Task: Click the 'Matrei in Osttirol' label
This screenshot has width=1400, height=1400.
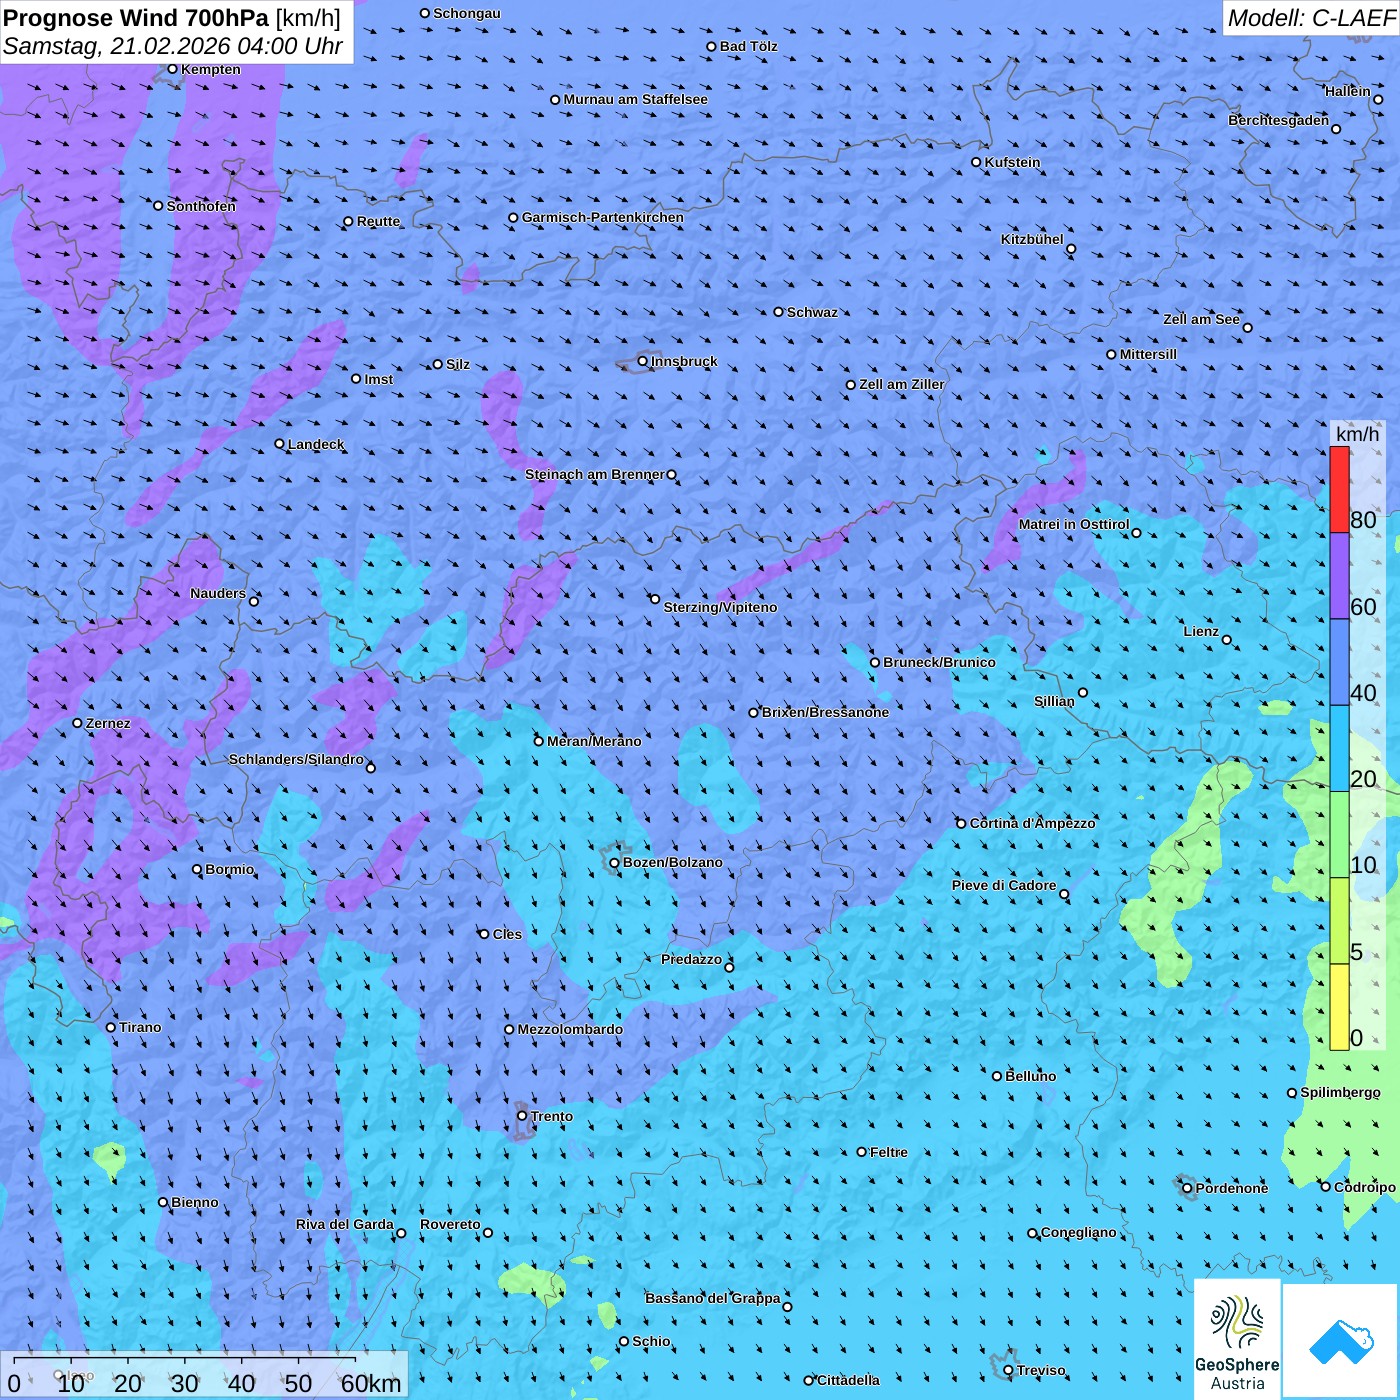Action: tap(1074, 524)
